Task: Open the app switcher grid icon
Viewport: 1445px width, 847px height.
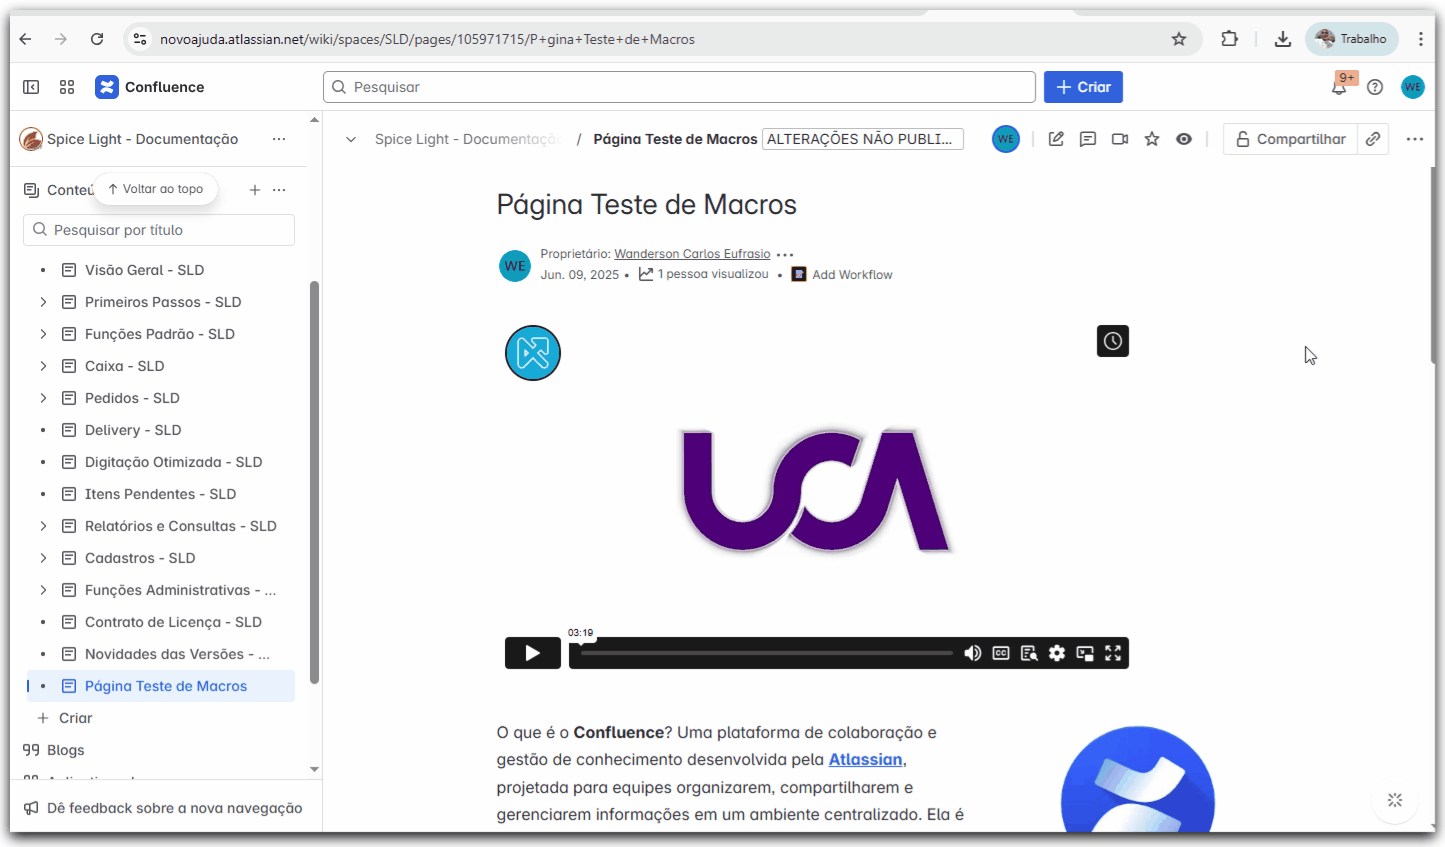Action: 67,87
